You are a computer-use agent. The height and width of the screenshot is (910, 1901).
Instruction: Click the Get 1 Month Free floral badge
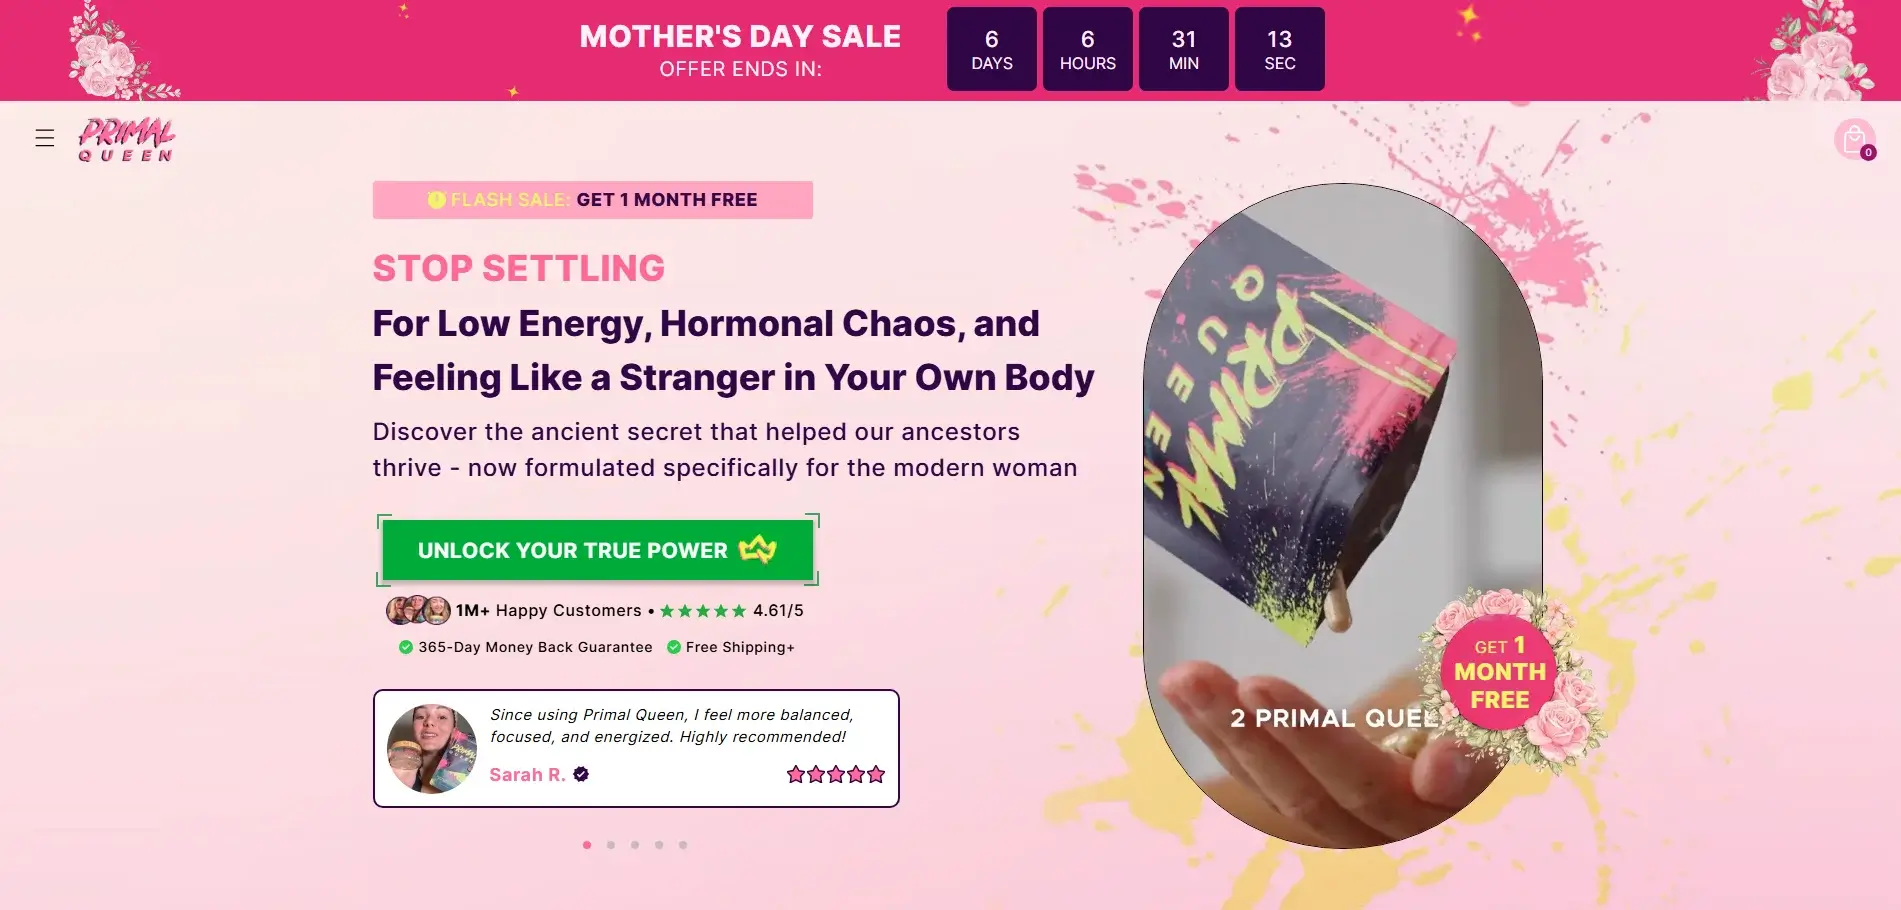[x=1500, y=673]
